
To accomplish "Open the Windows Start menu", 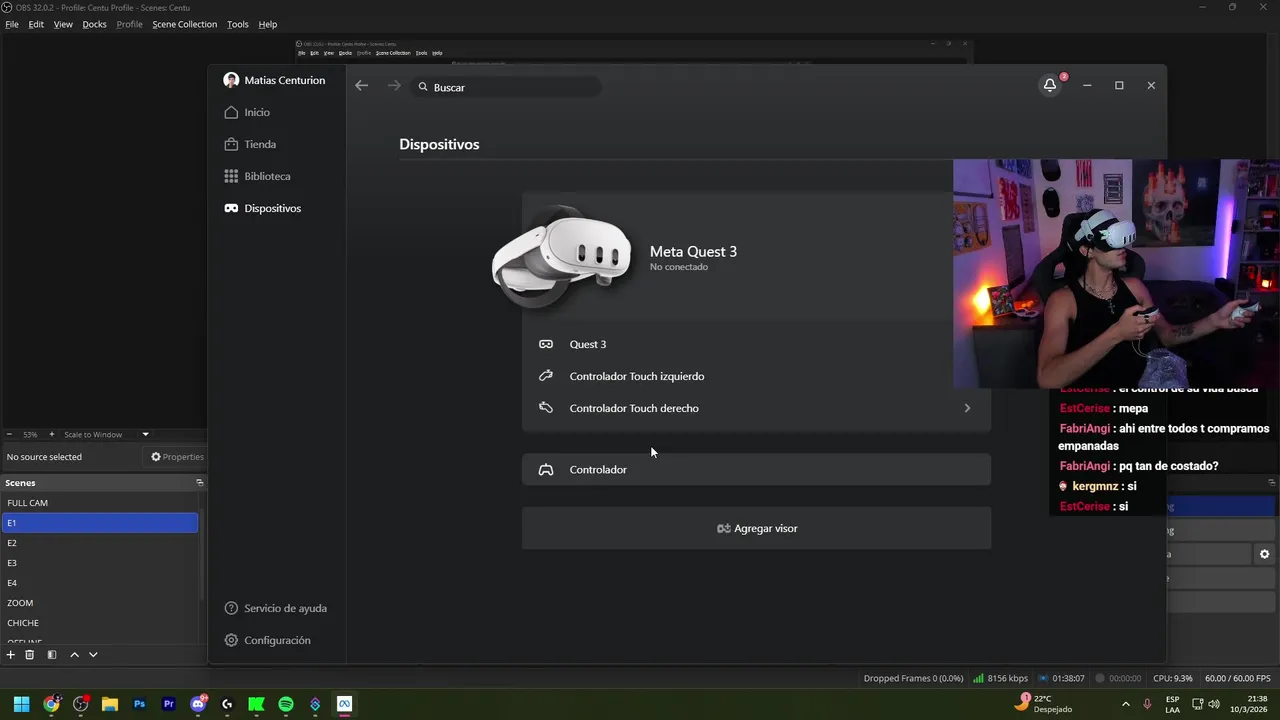I will pyautogui.click(x=21, y=704).
